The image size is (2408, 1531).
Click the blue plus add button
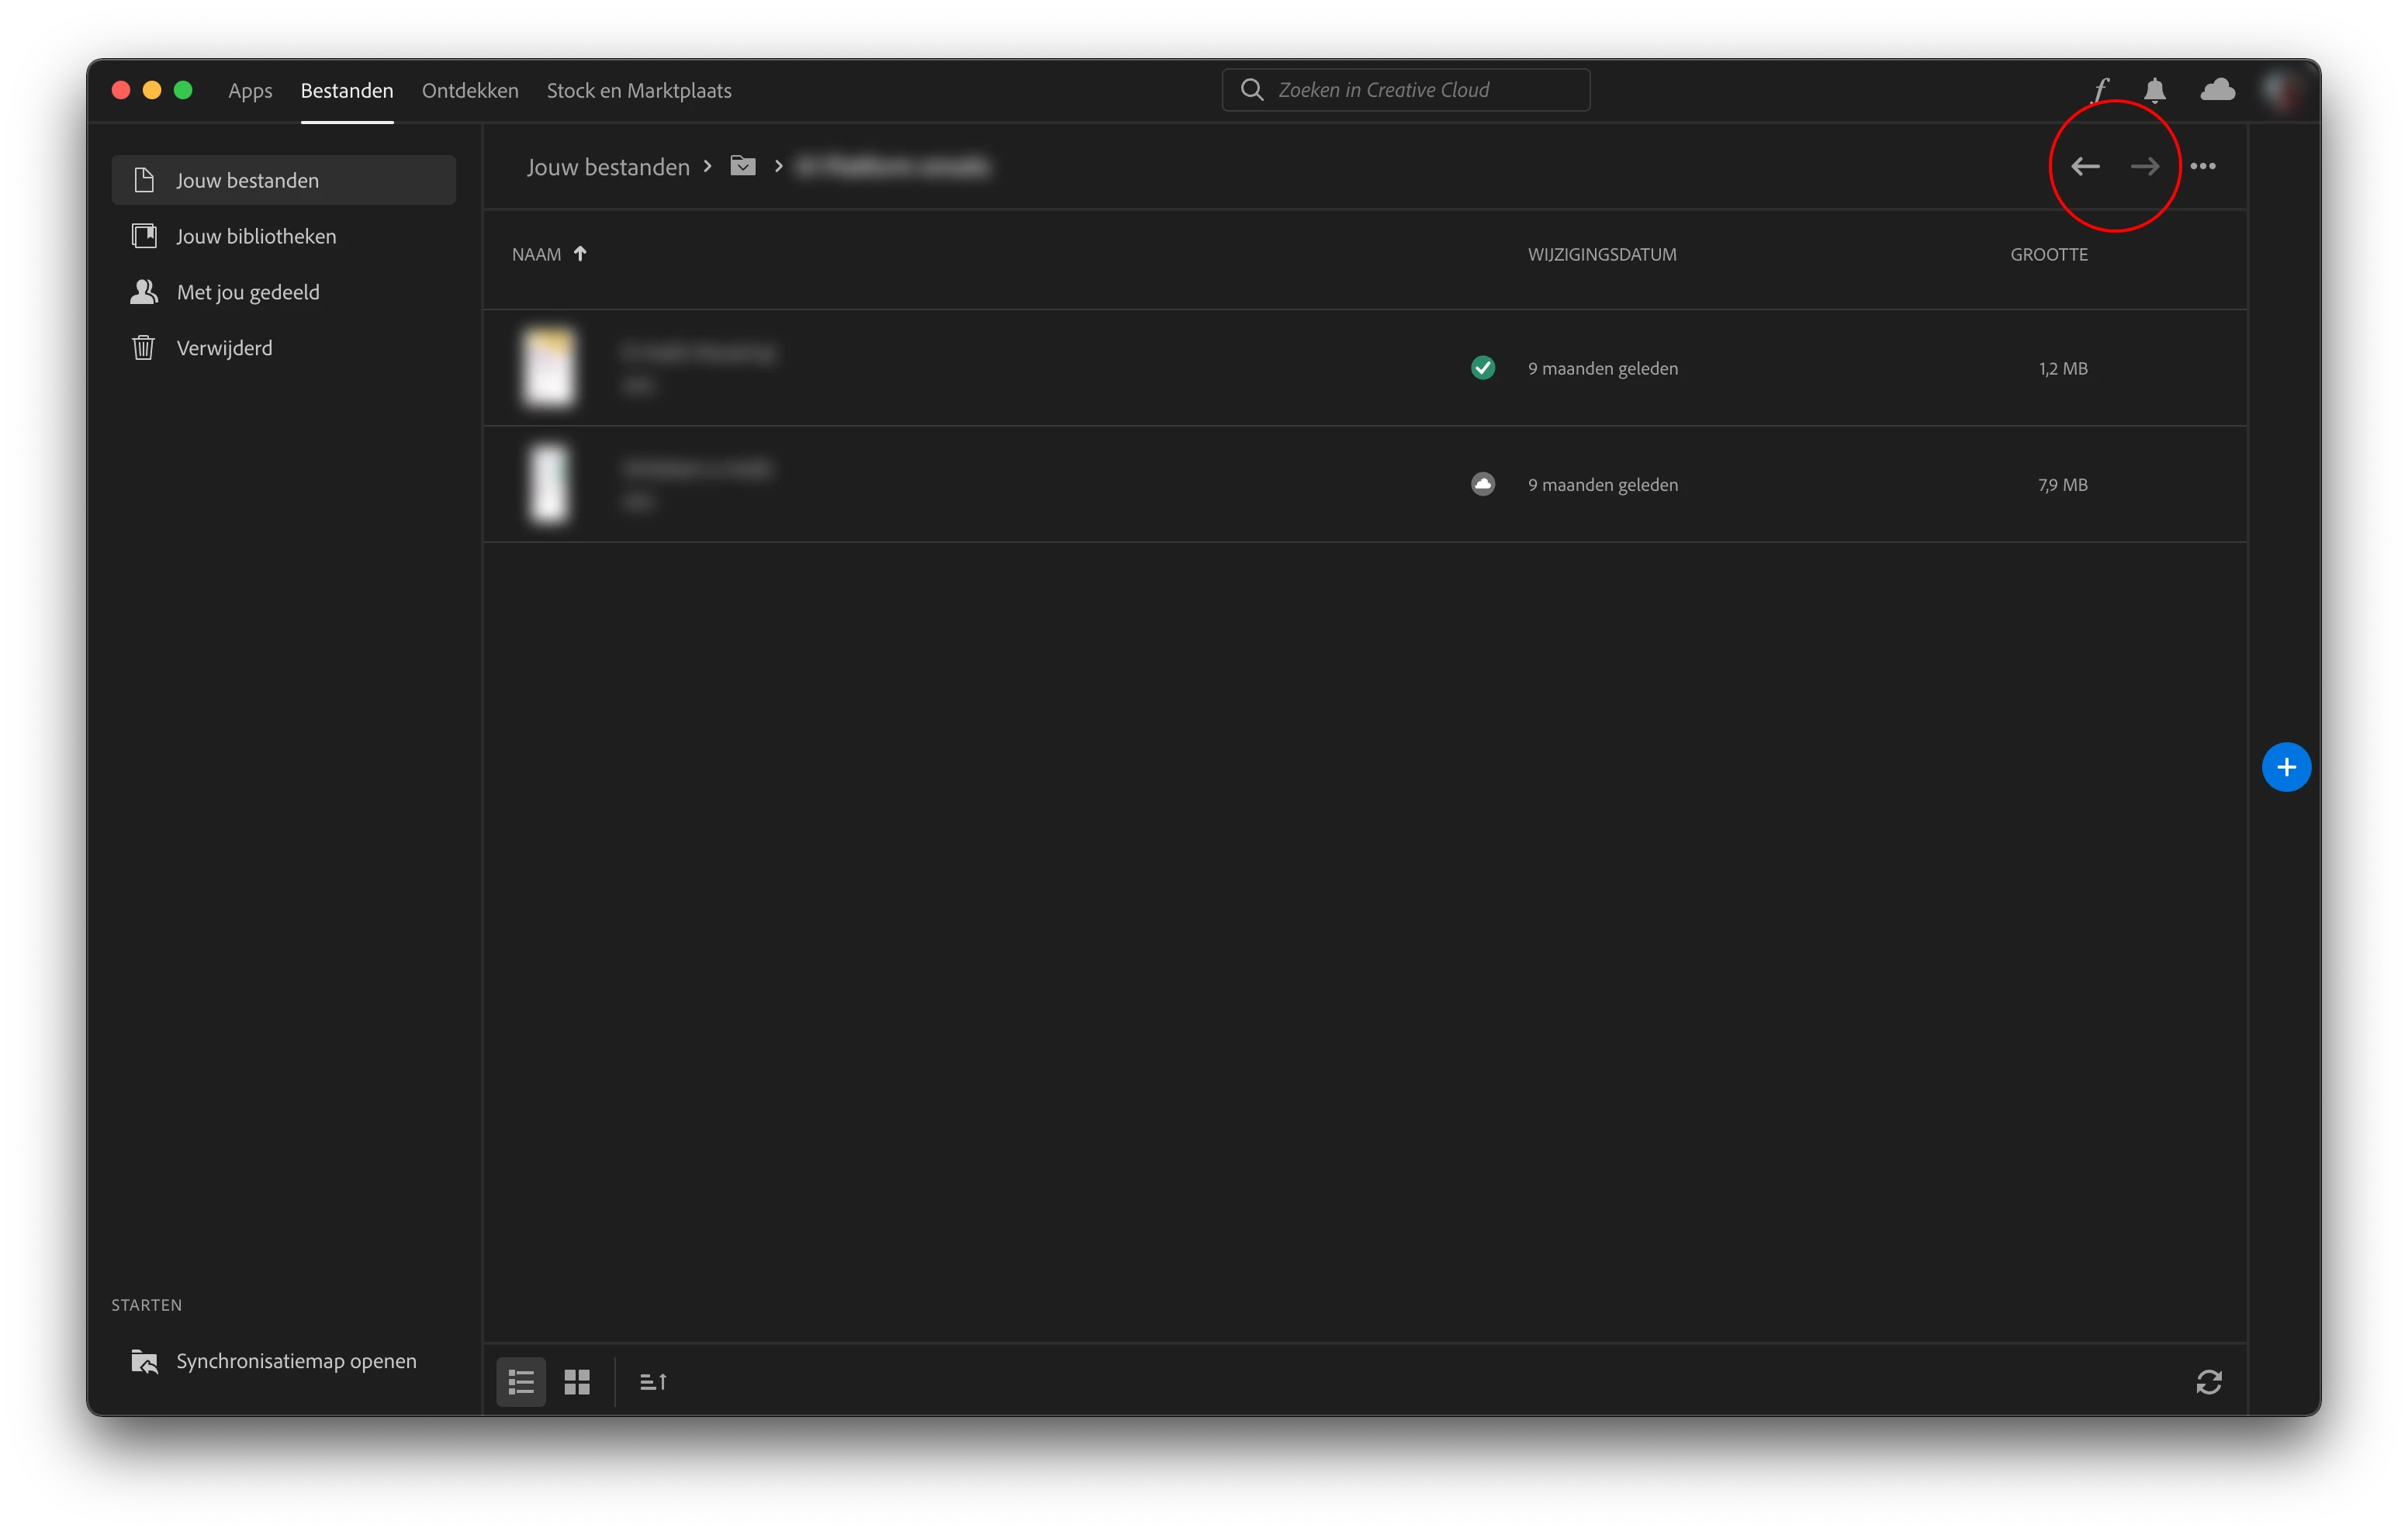(2286, 767)
